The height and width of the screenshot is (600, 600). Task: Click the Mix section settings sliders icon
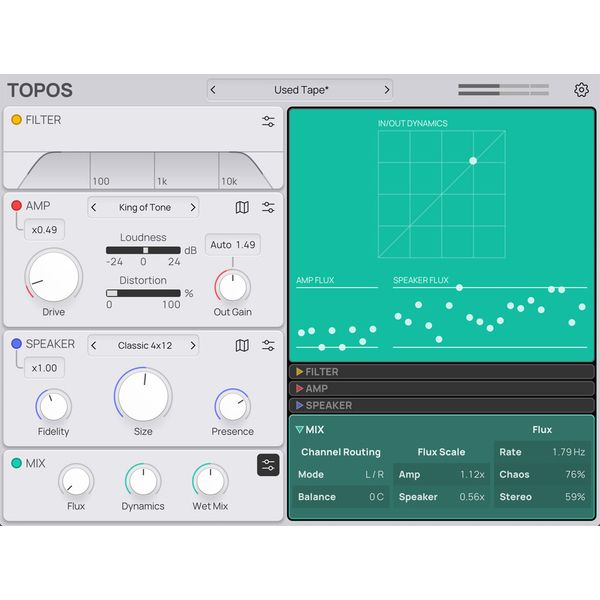(268, 465)
